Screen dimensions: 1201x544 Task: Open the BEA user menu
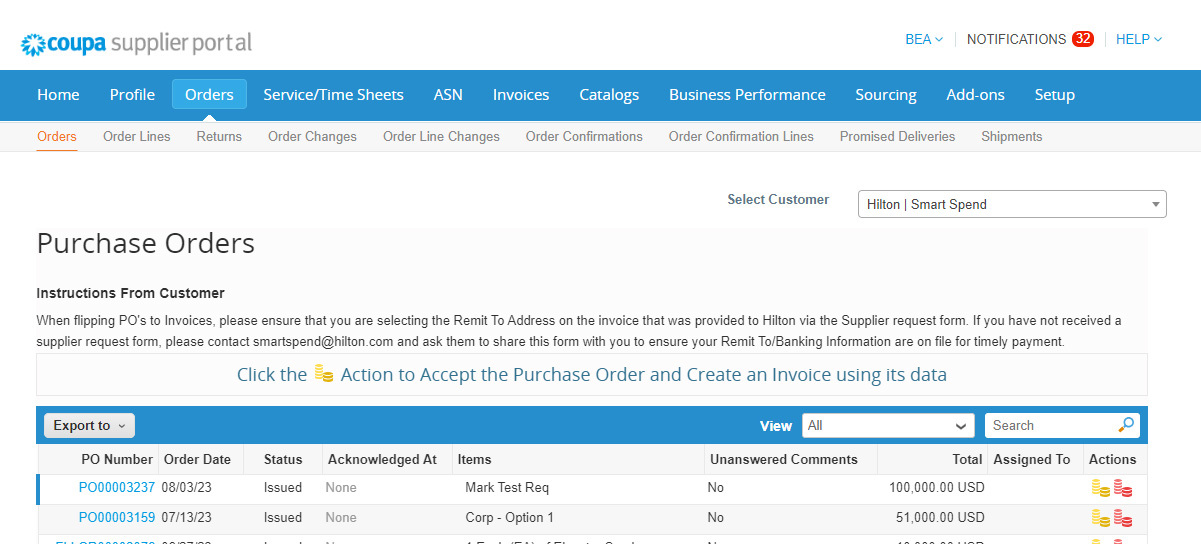924,39
